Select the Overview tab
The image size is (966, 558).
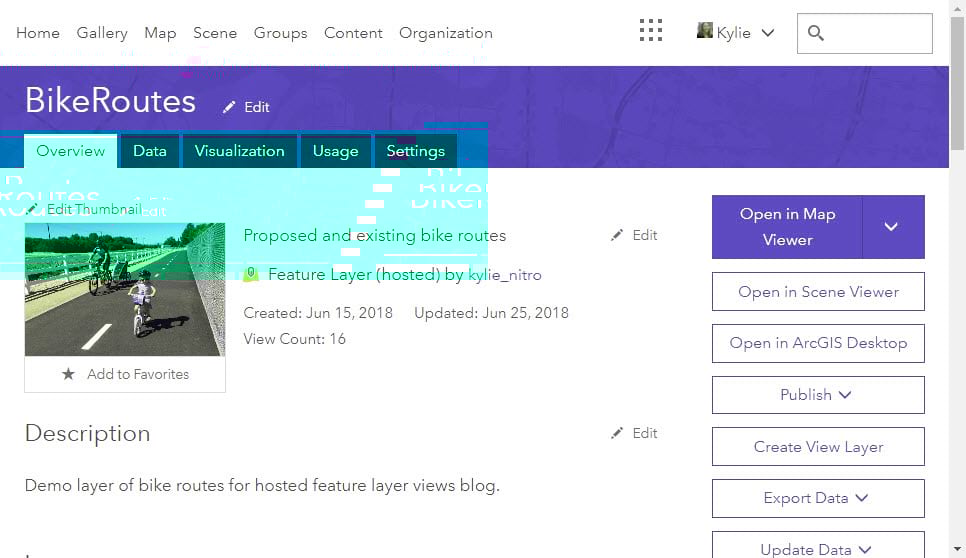pyautogui.click(x=70, y=151)
